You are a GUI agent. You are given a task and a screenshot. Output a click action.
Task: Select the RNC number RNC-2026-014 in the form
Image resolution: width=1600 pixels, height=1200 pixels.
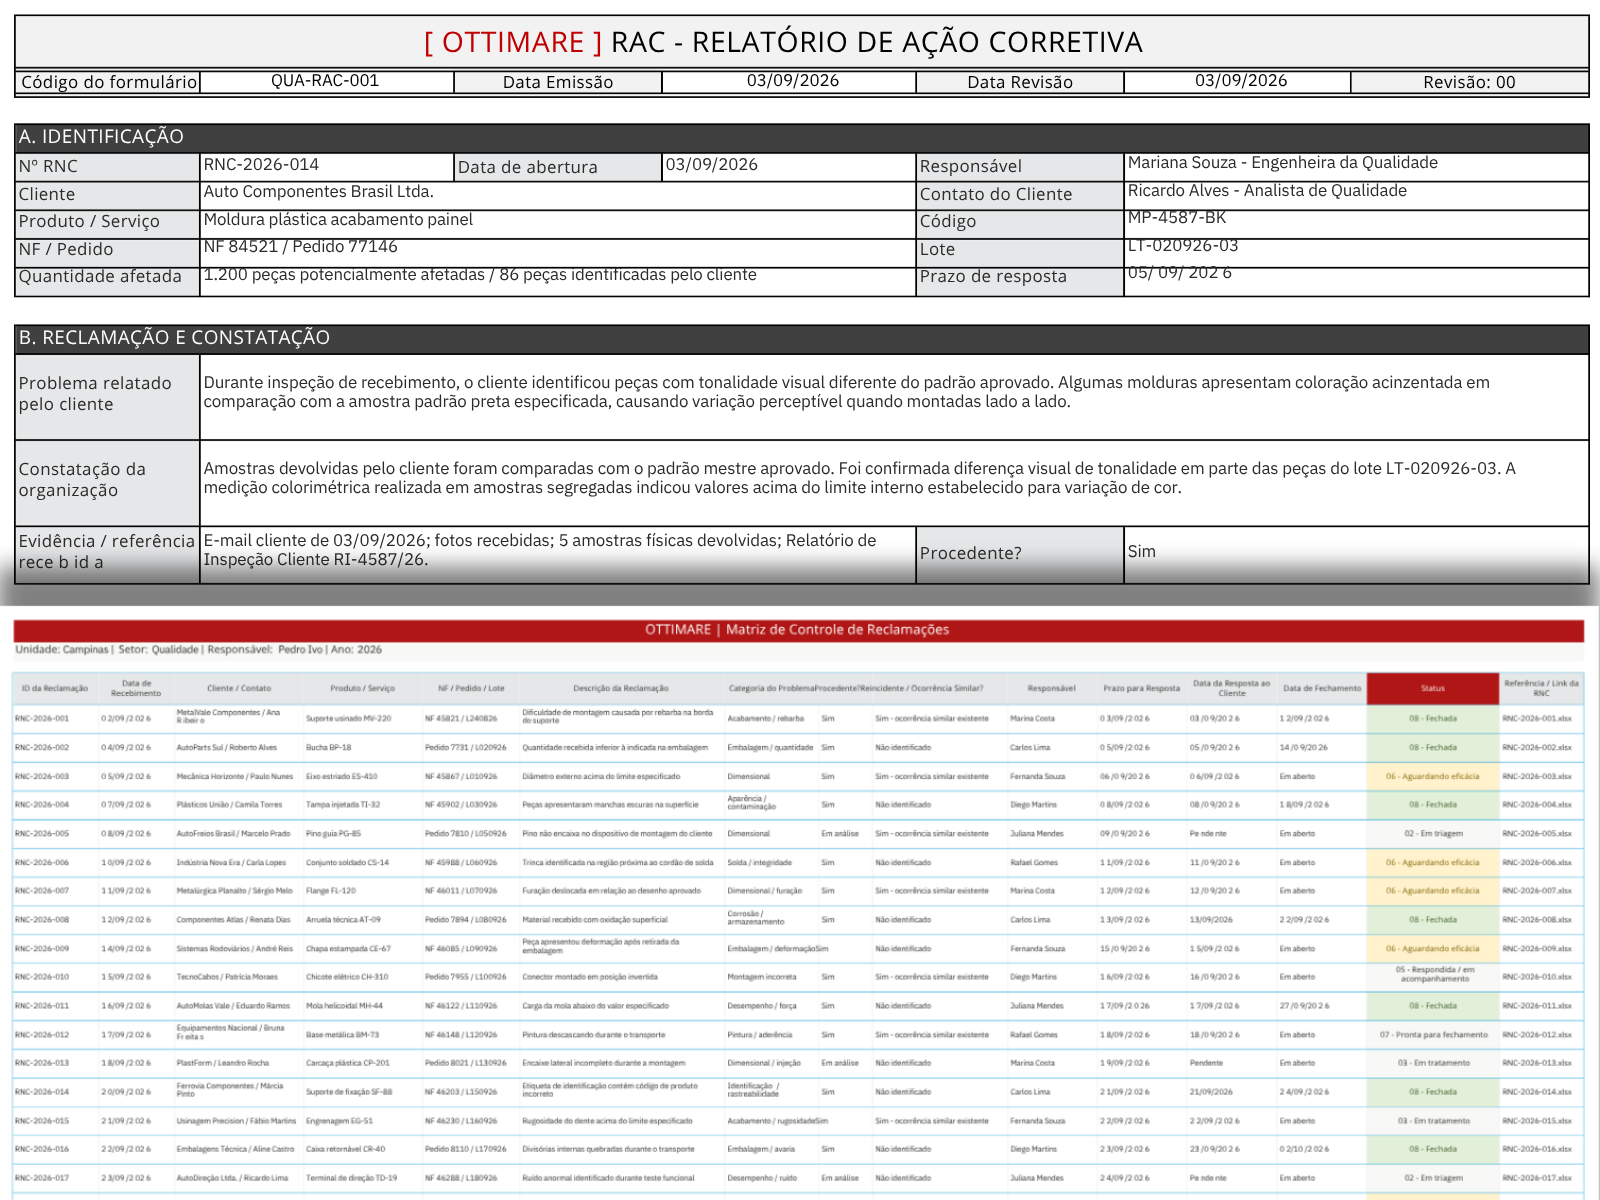click(261, 165)
